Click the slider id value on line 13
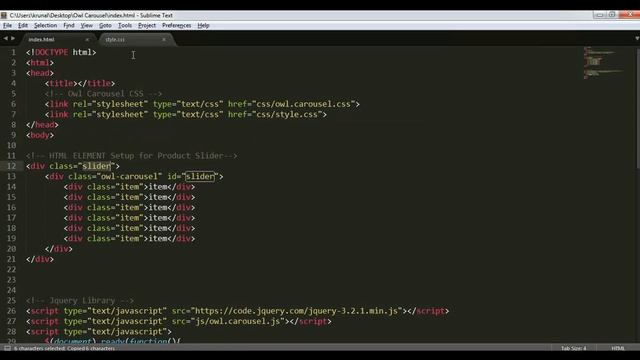The image size is (640, 360). [200, 177]
